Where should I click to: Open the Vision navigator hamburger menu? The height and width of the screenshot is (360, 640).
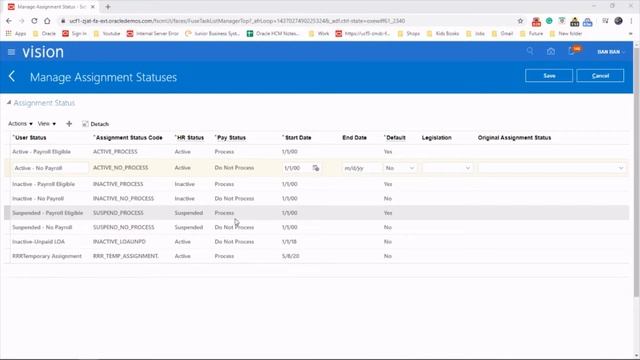point(11,52)
